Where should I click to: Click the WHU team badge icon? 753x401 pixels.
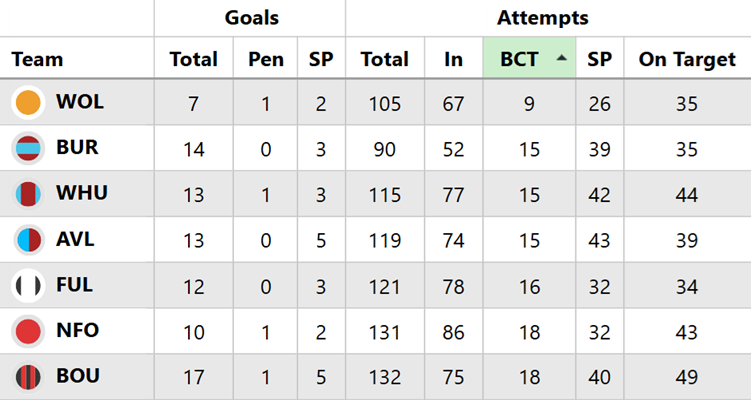[x=28, y=194]
